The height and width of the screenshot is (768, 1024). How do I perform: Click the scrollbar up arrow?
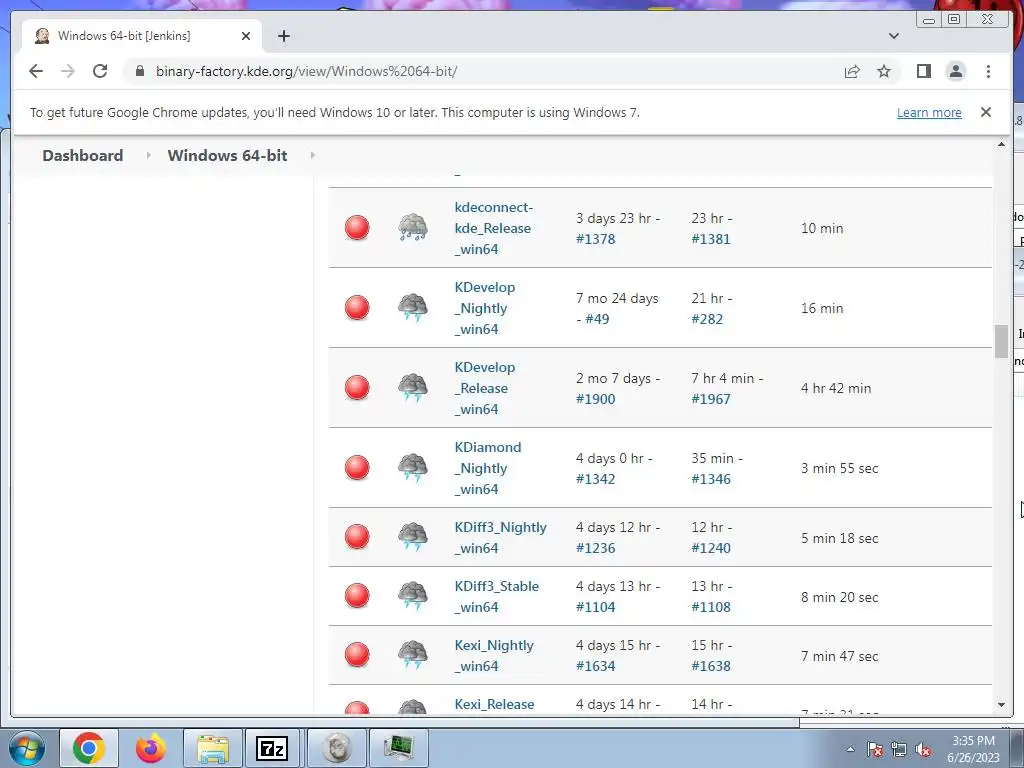coord(1001,144)
